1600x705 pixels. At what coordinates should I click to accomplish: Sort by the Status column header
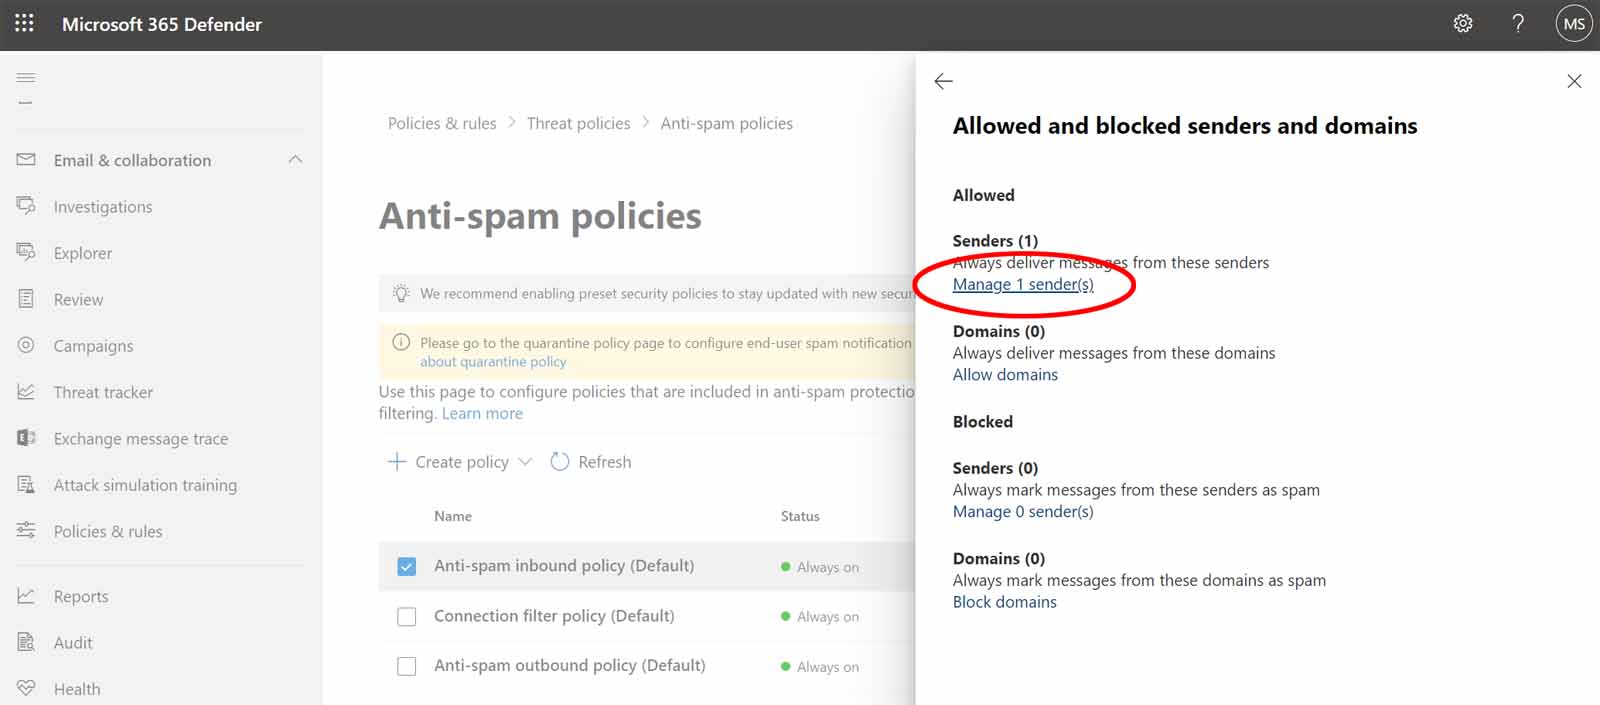click(x=800, y=516)
